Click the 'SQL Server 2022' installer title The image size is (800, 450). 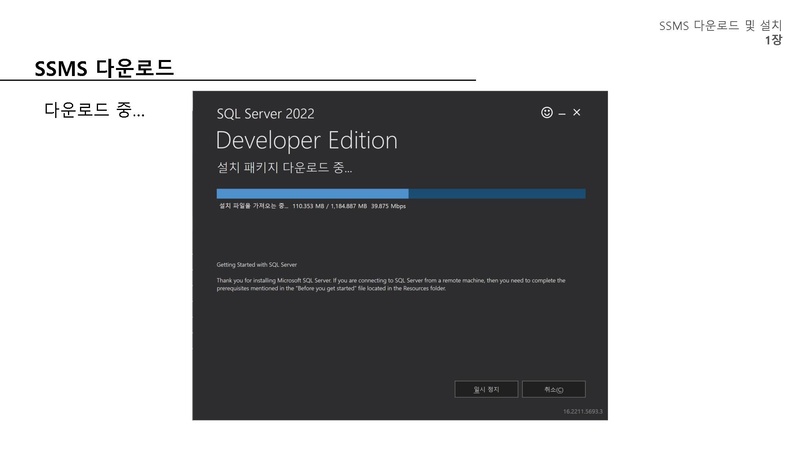point(265,114)
